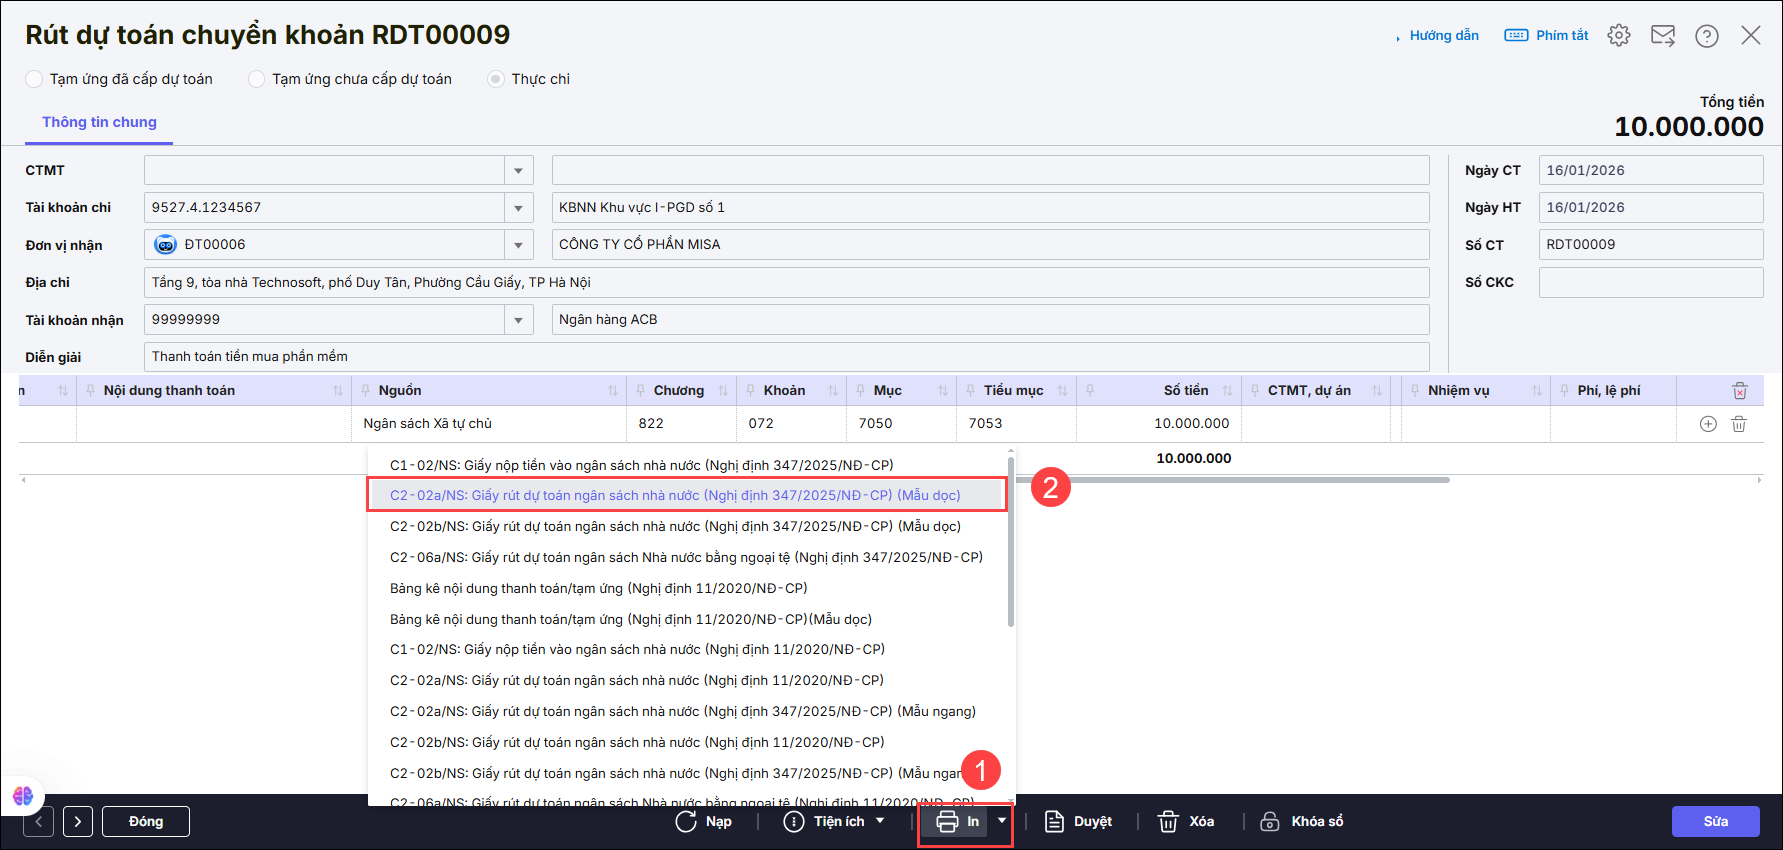
Task: Click the Xóa delete button
Action: (1186, 822)
